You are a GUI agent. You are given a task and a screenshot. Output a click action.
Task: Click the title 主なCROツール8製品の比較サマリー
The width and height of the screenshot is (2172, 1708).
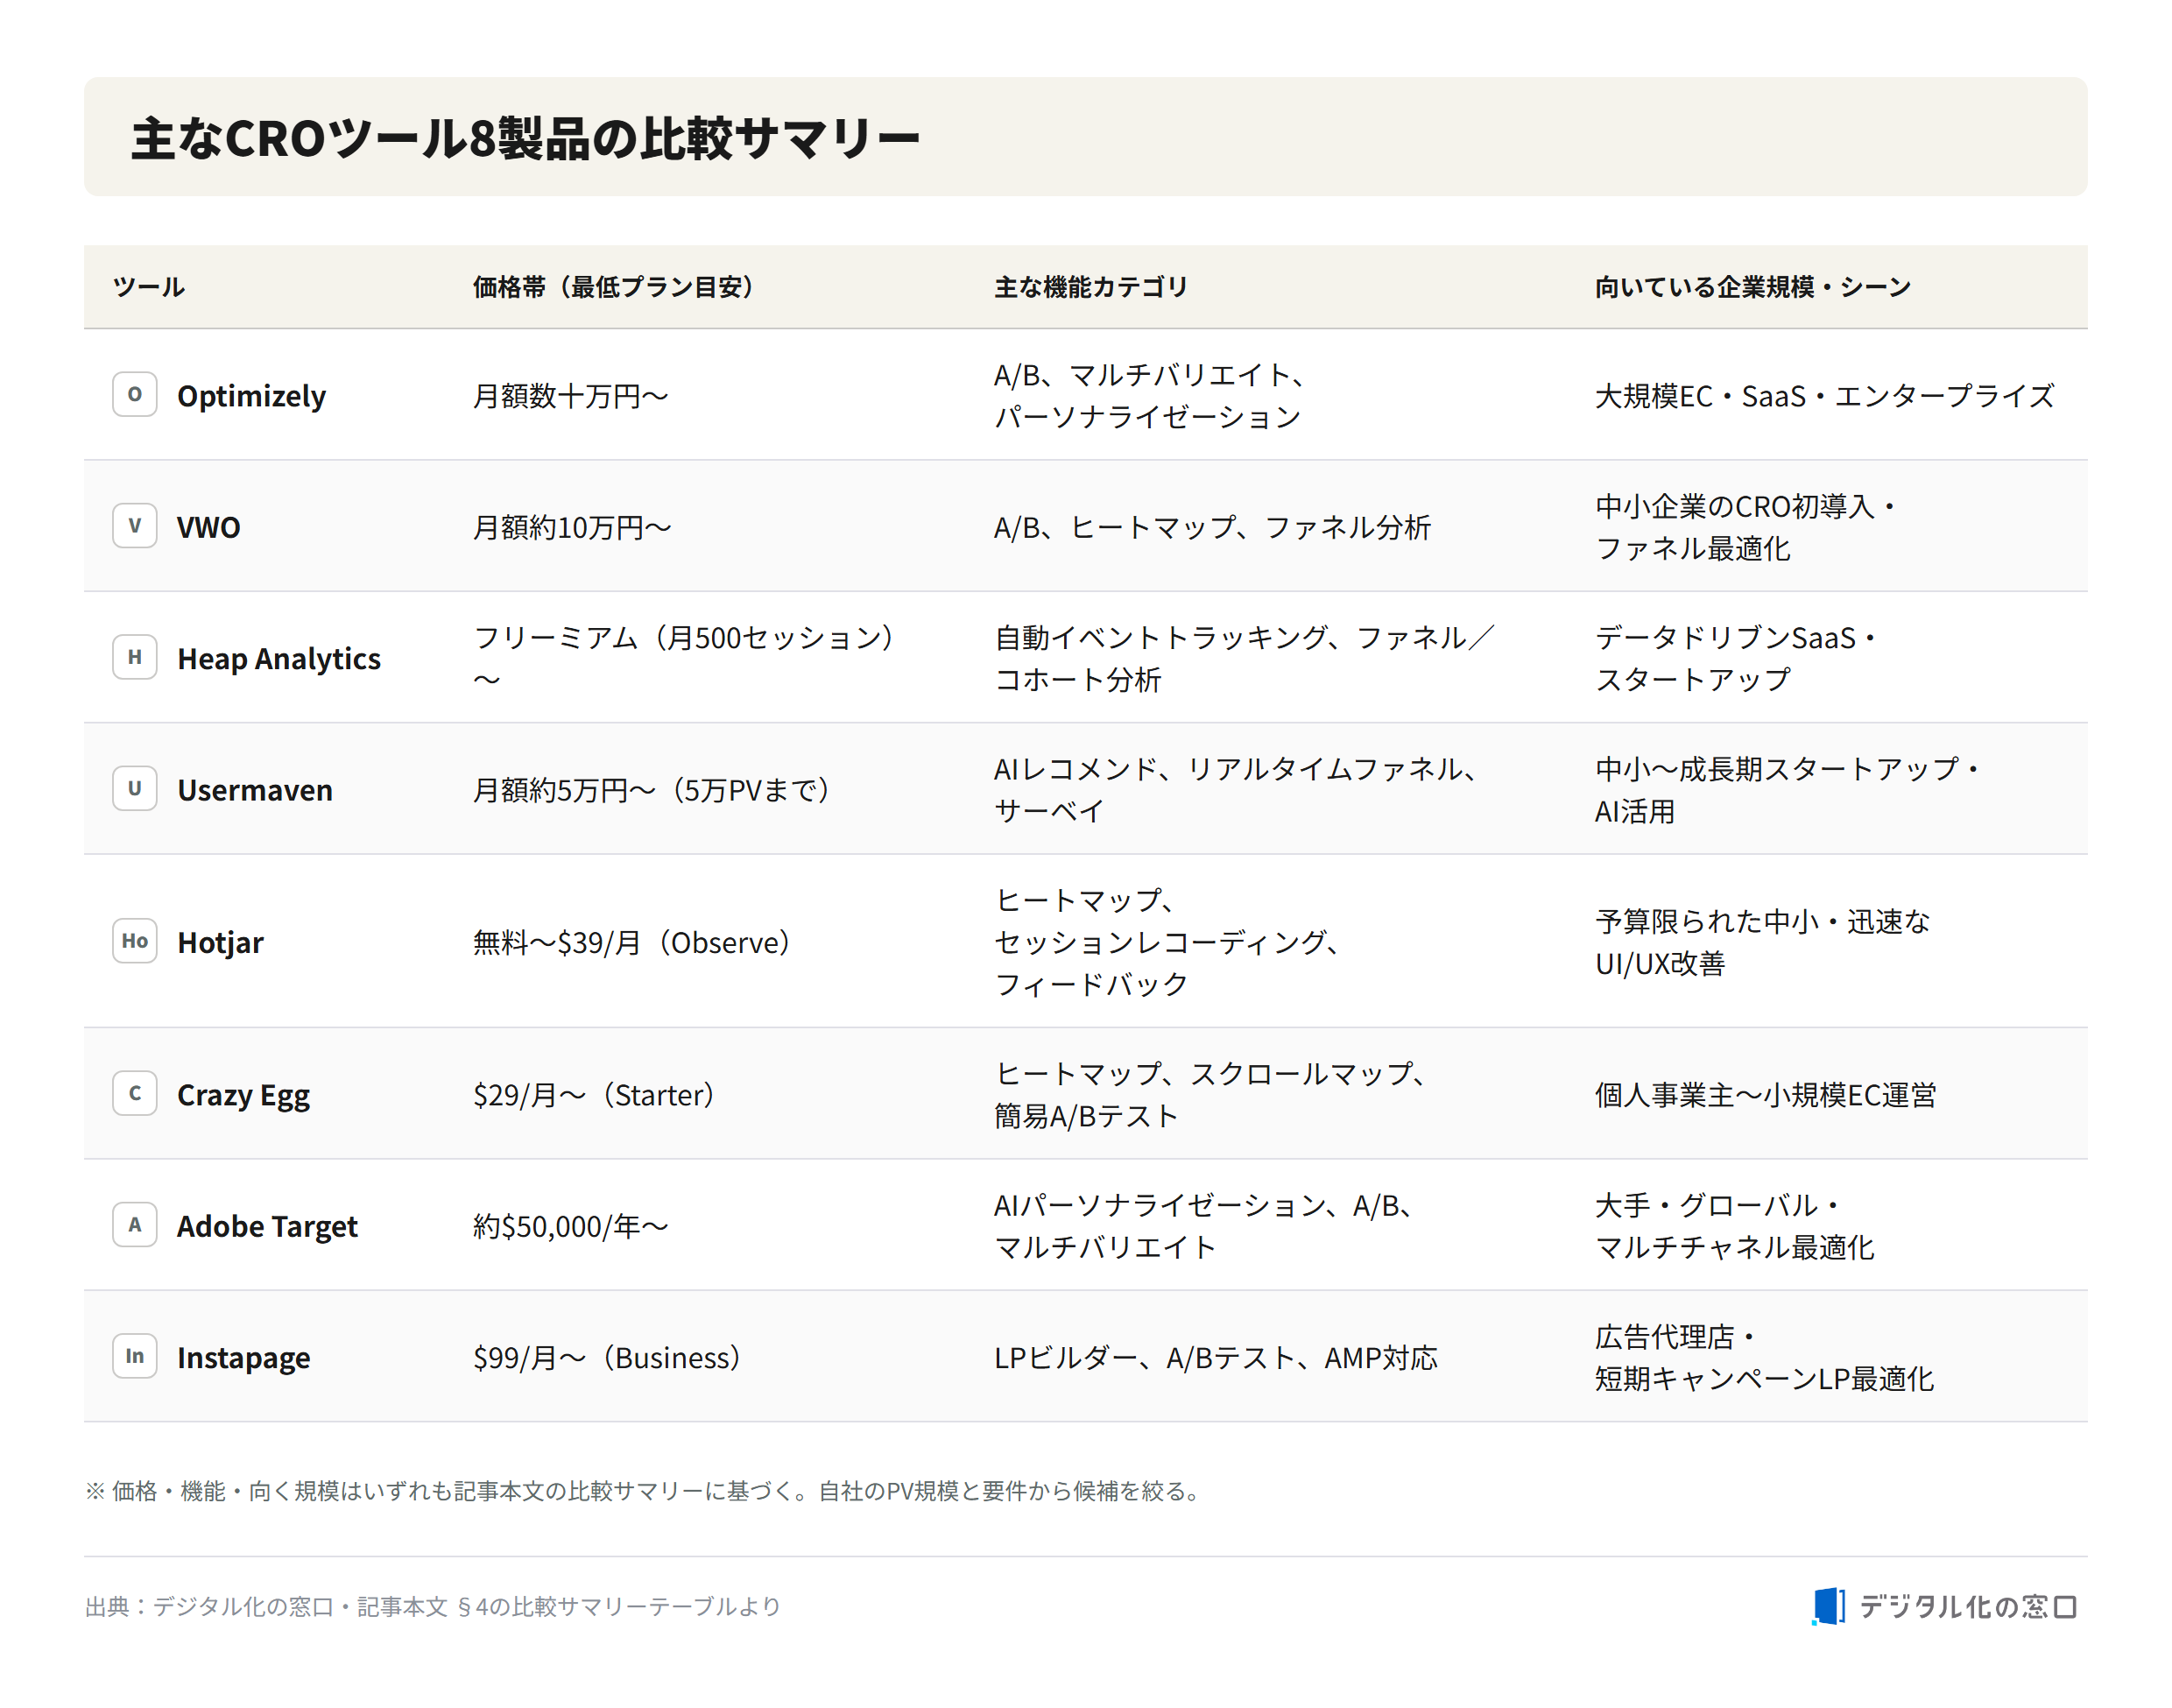pos(525,138)
